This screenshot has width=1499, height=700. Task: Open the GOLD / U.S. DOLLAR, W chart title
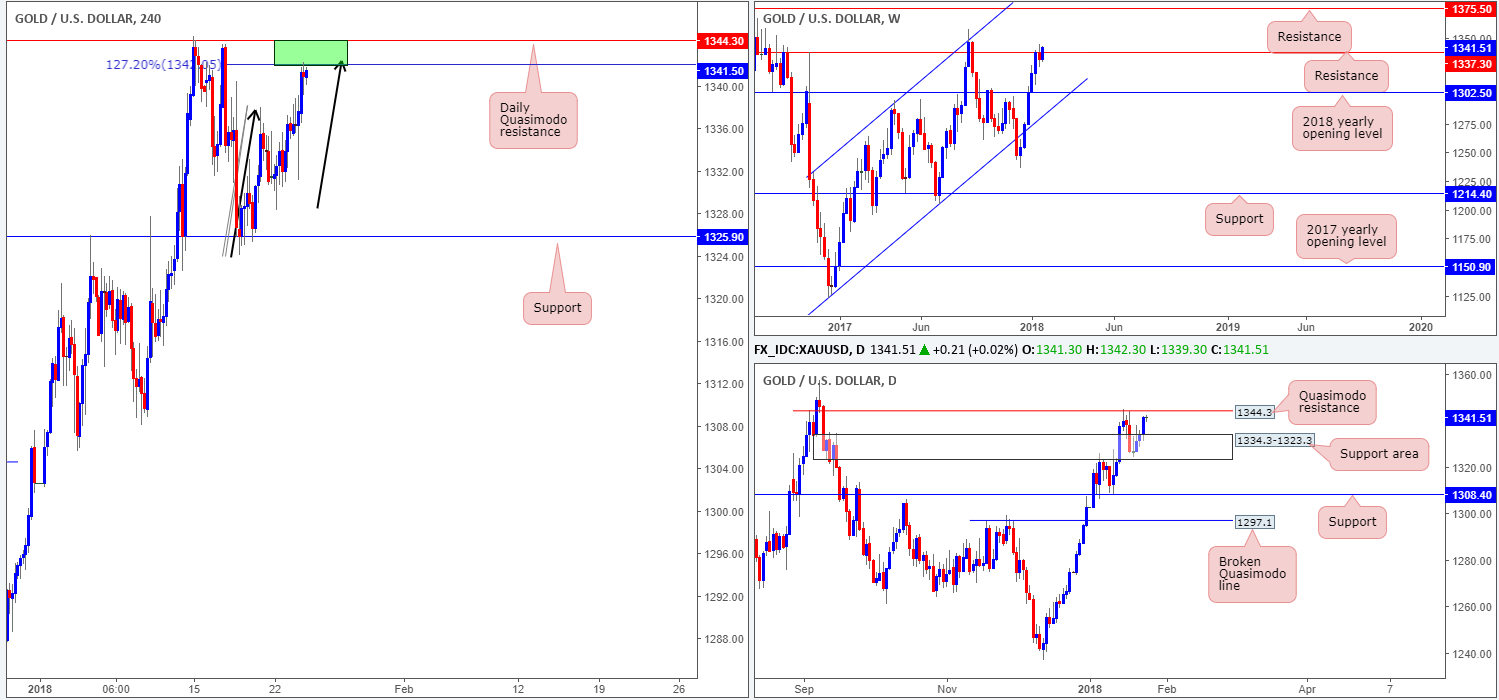point(839,17)
